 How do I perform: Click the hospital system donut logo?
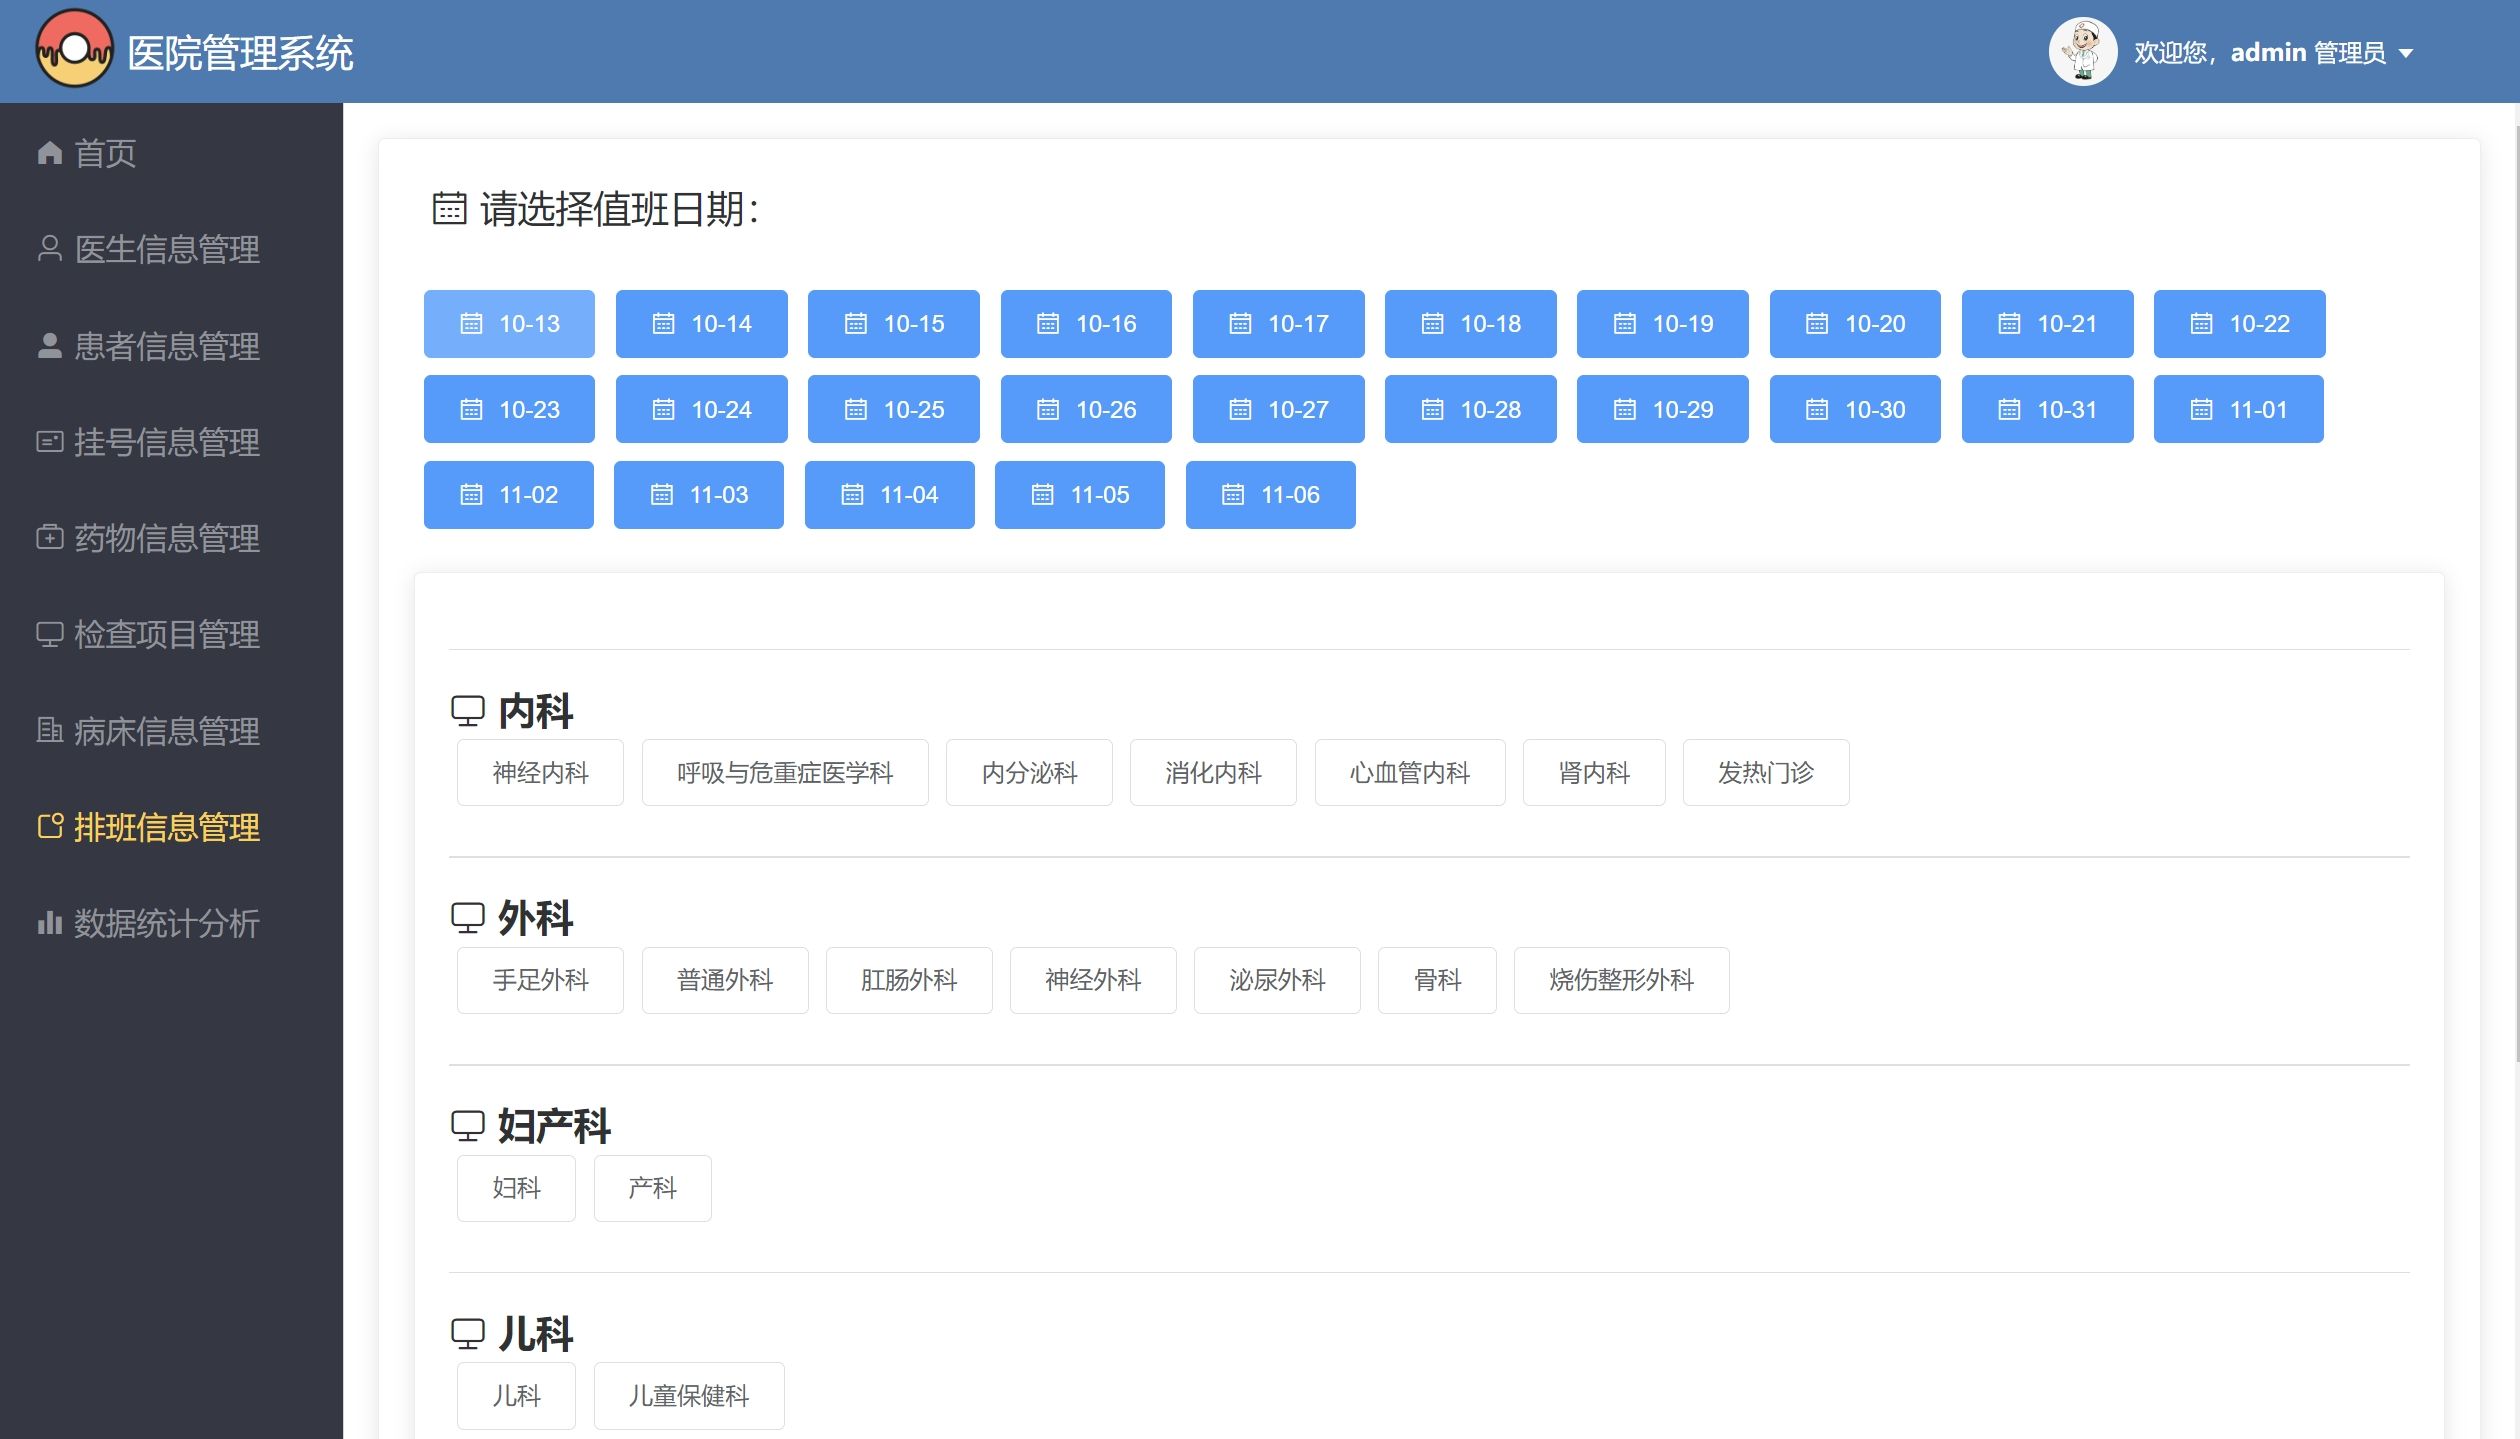click(74, 49)
